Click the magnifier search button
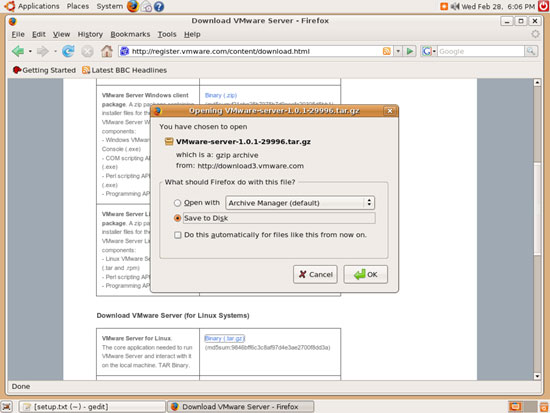 tap(531, 51)
